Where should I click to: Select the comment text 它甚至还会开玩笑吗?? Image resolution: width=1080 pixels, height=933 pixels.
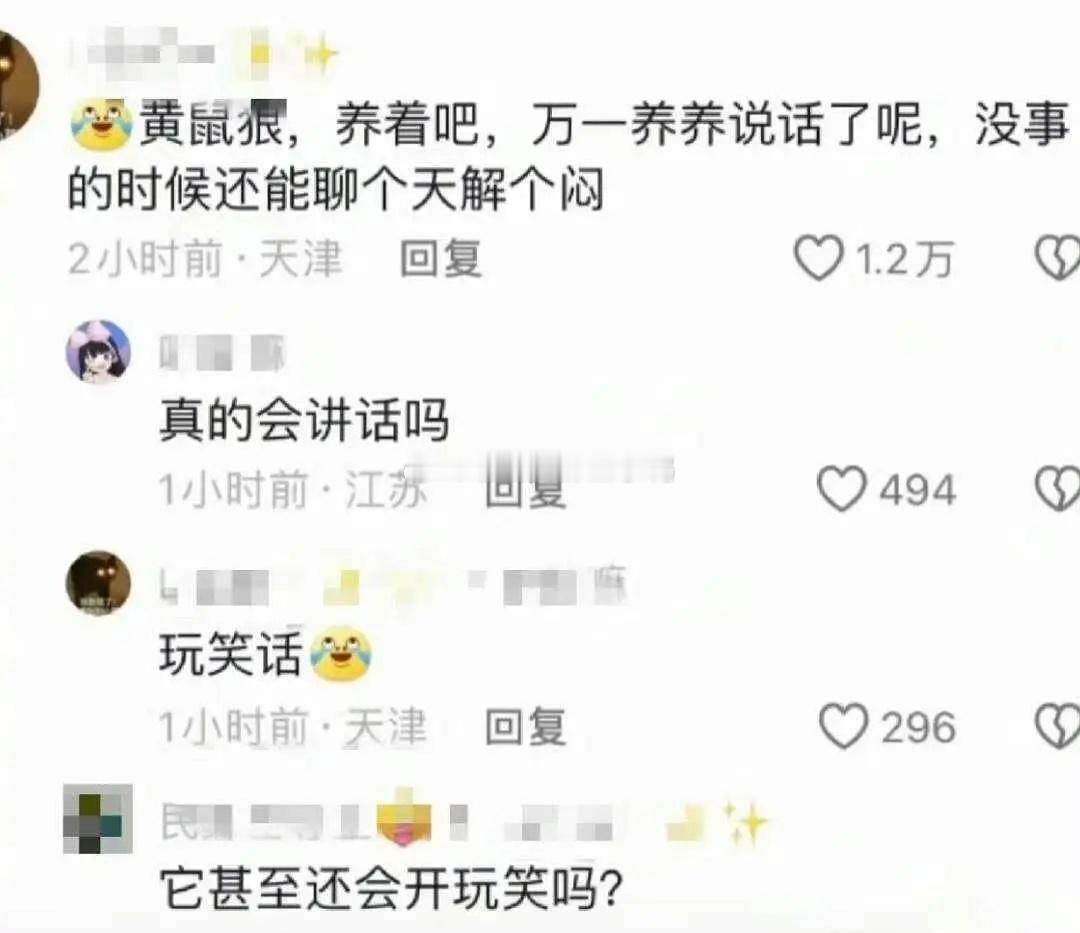(x=391, y=889)
